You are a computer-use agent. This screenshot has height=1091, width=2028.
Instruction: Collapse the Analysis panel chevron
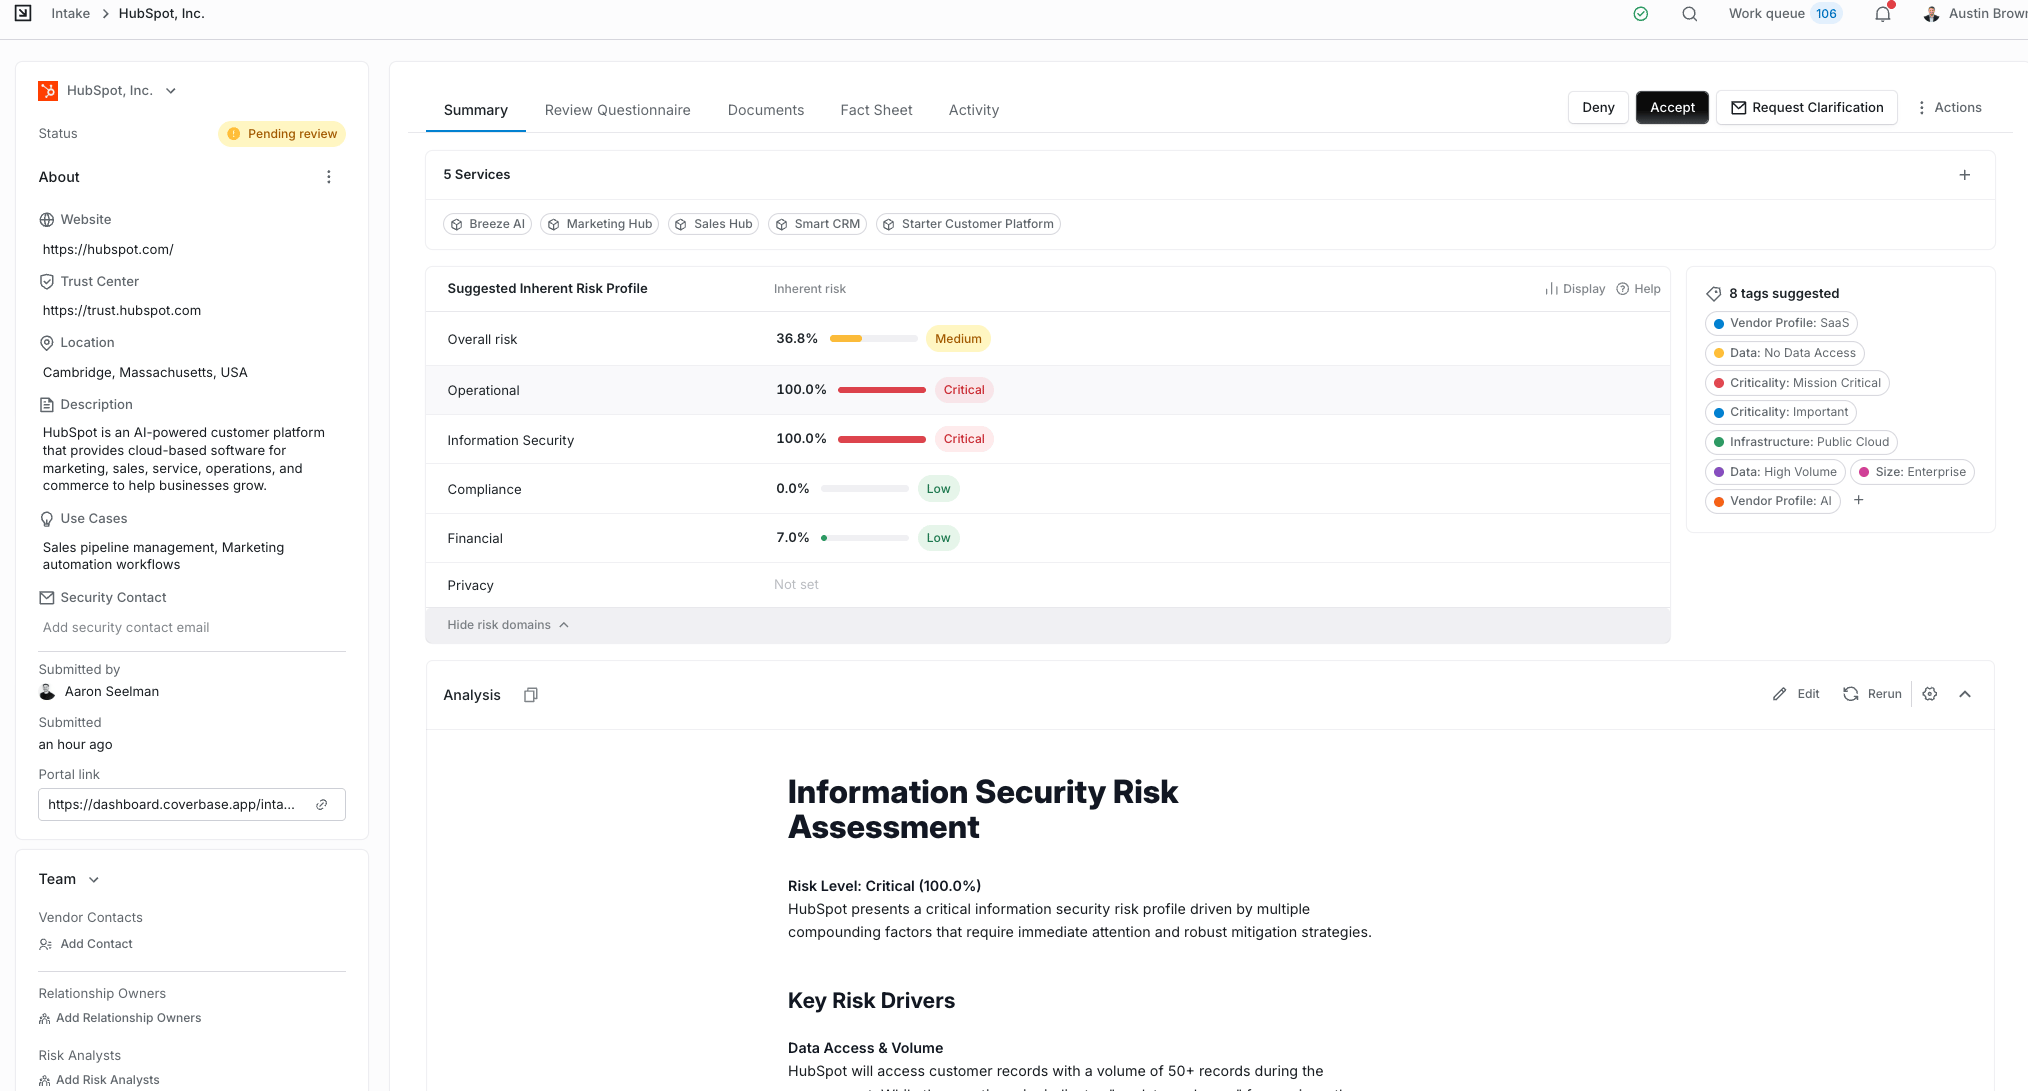1965,694
